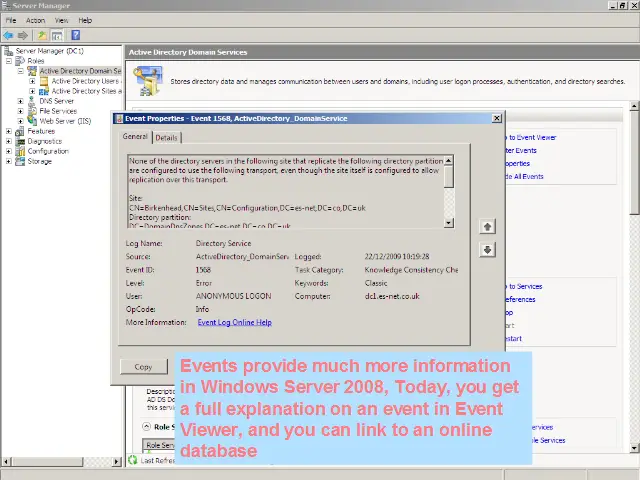
Task: Collapse Active Directory Domain Services node
Action: click(20, 71)
